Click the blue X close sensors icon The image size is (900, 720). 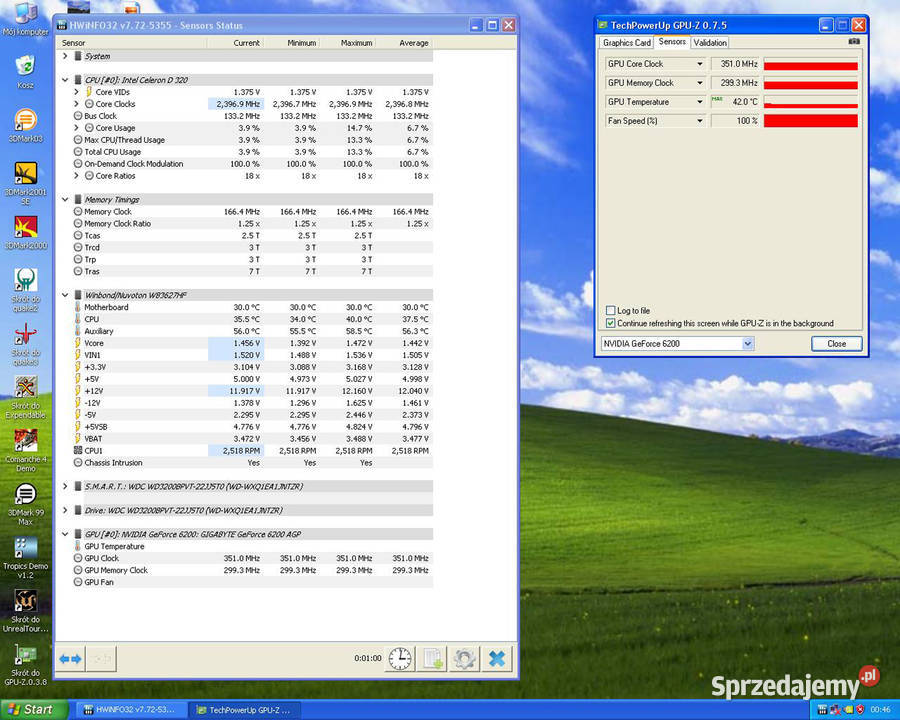tap(497, 658)
